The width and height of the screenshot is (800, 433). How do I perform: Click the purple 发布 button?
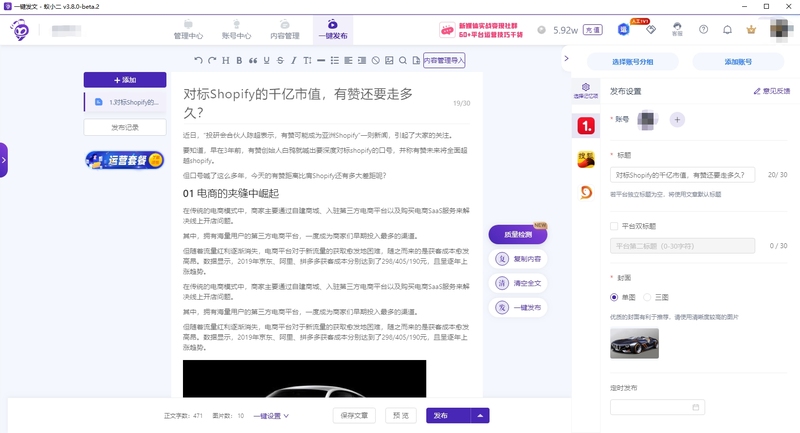point(448,416)
